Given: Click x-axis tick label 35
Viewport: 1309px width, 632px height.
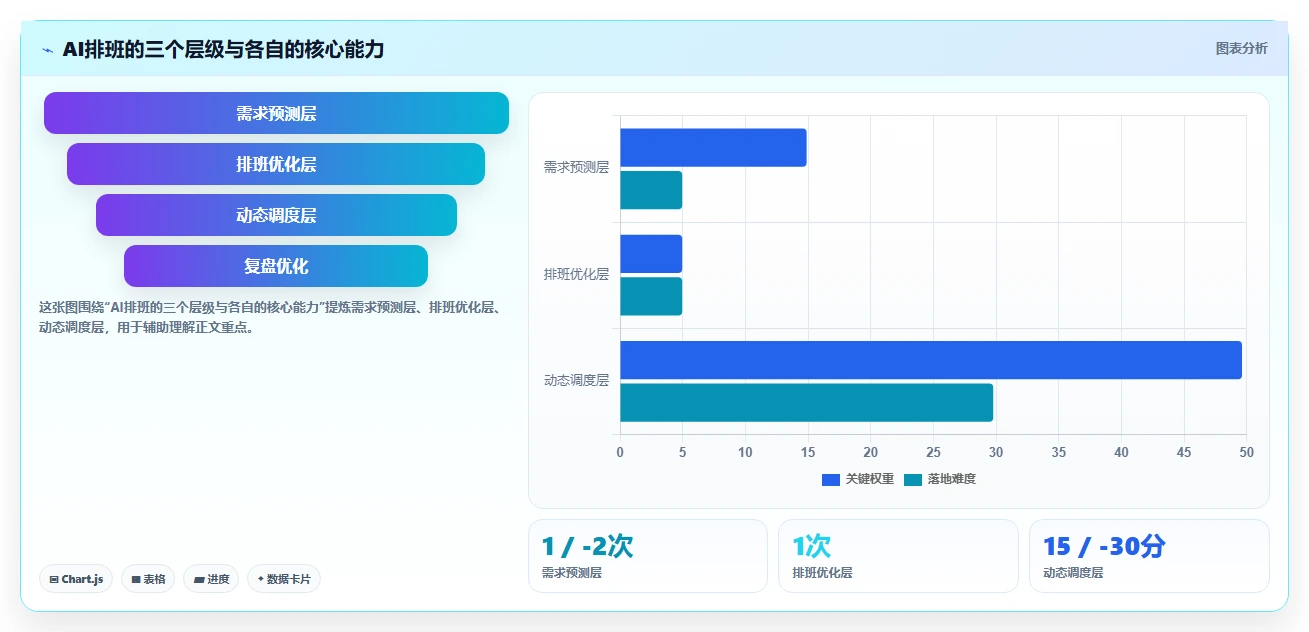Looking at the screenshot, I should (x=1059, y=452).
